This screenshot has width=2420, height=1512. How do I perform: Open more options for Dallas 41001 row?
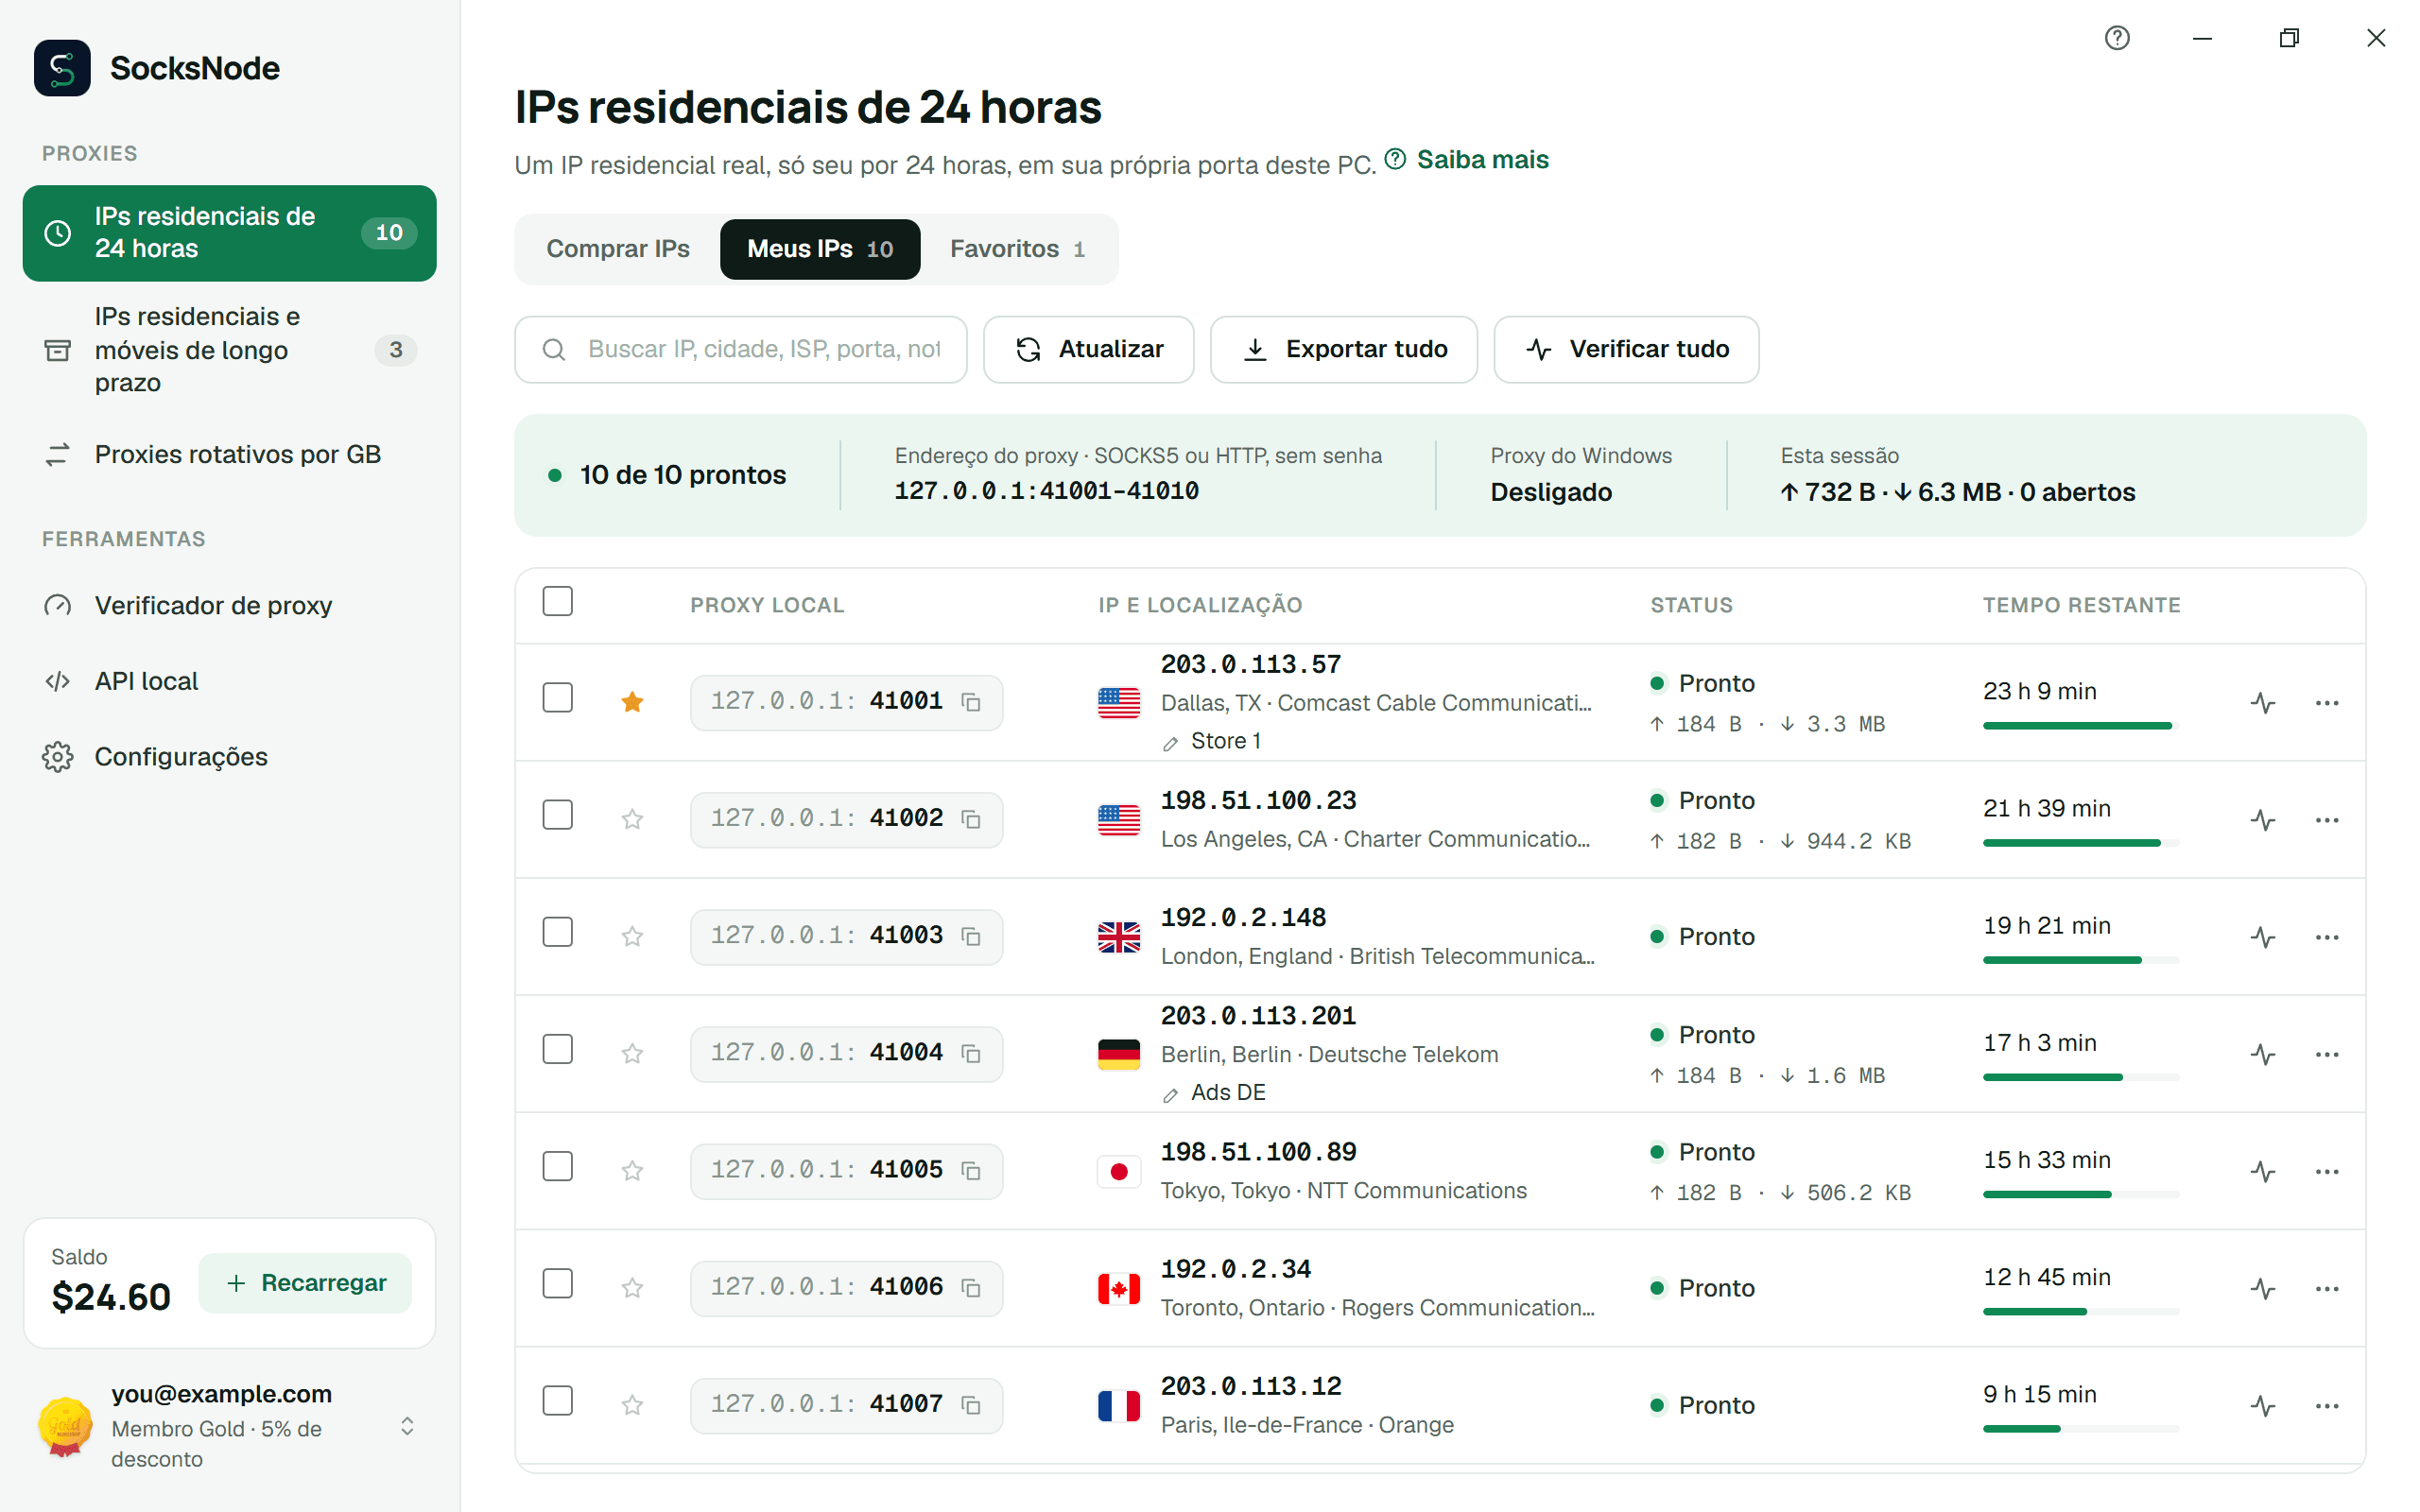tap(2327, 703)
